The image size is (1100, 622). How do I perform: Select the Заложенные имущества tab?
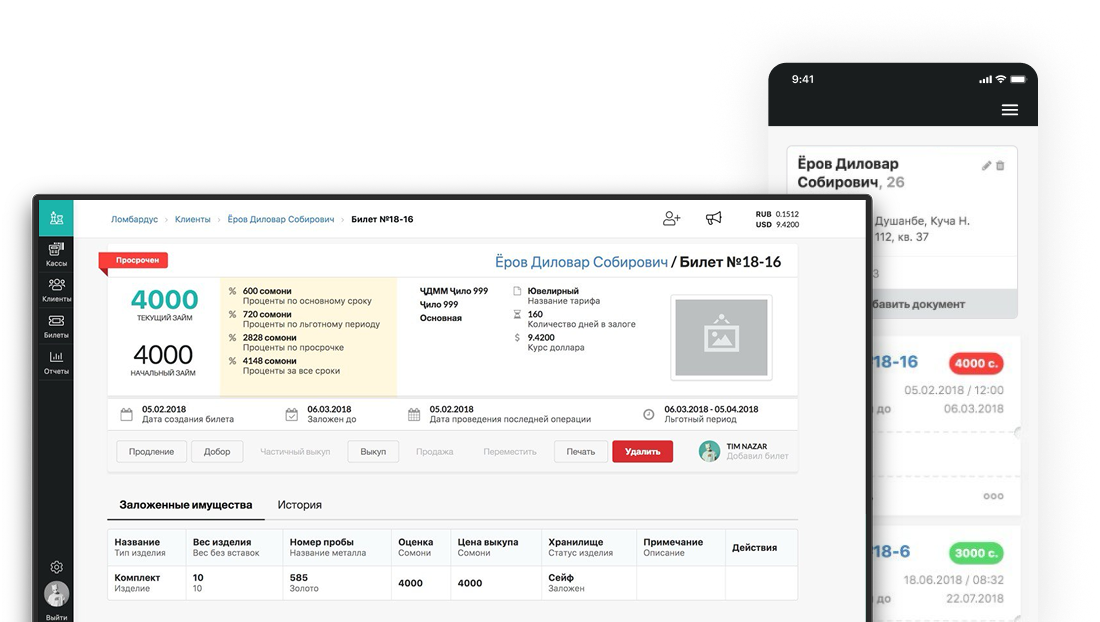click(187, 505)
